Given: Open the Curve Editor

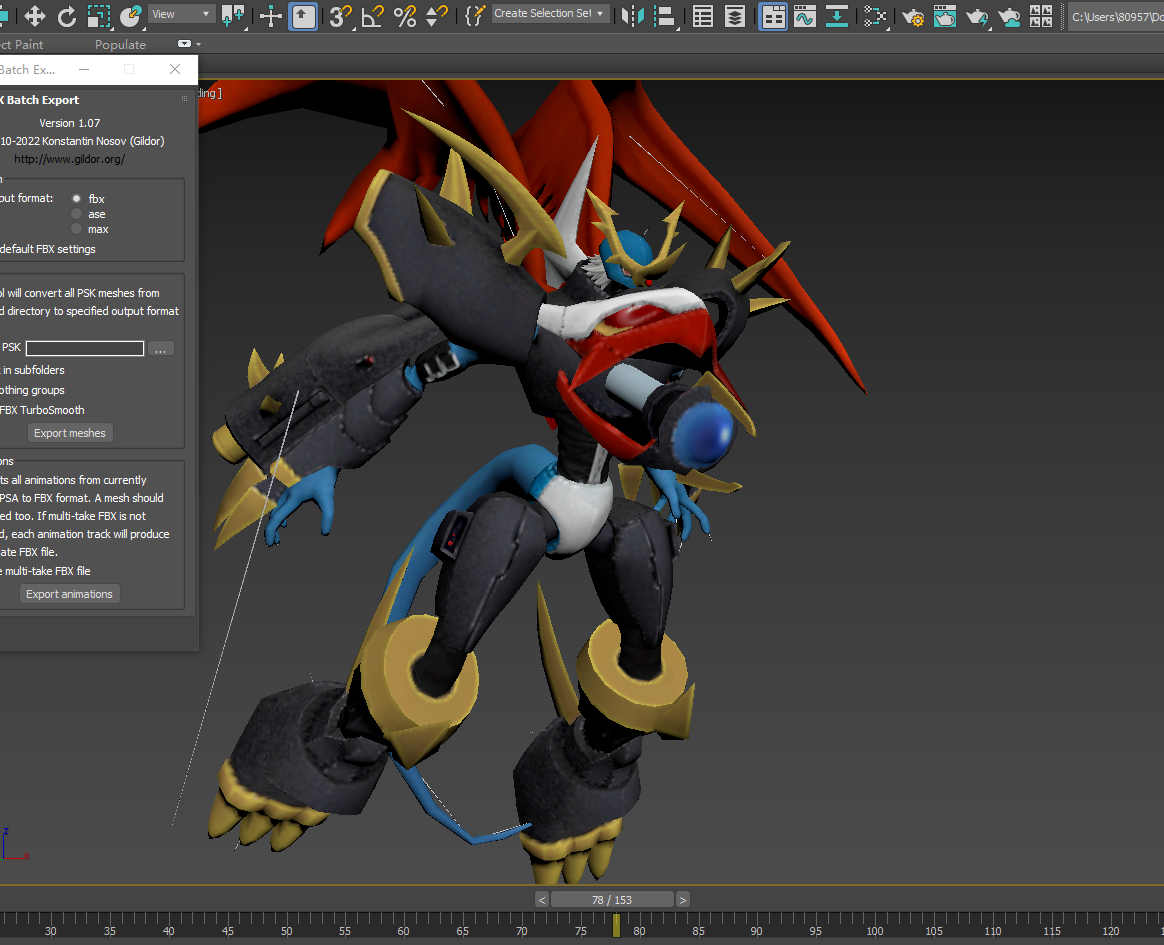Looking at the screenshot, I should (805, 16).
